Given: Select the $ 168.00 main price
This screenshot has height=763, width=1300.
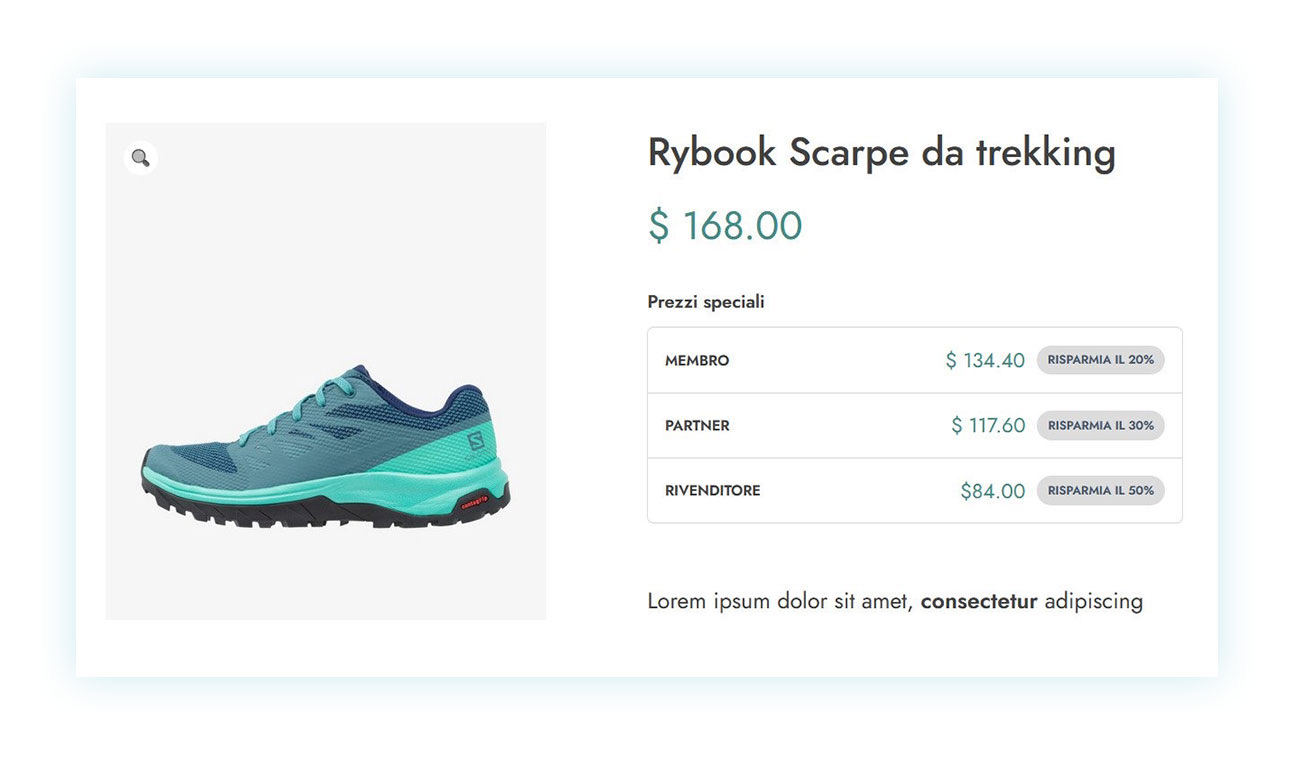Looking at the screenshot, I should click(x=725, y=226).
